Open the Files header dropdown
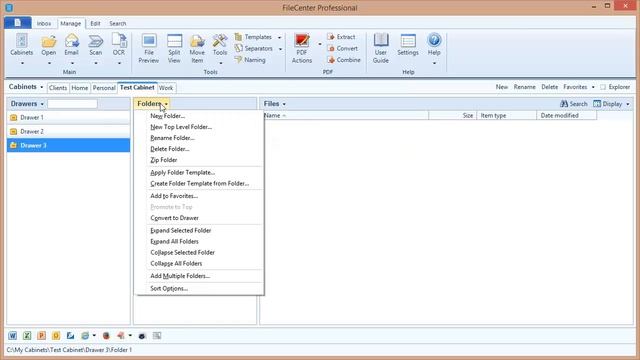The height and width of the screenshot is (360, 640). (284, 104)
